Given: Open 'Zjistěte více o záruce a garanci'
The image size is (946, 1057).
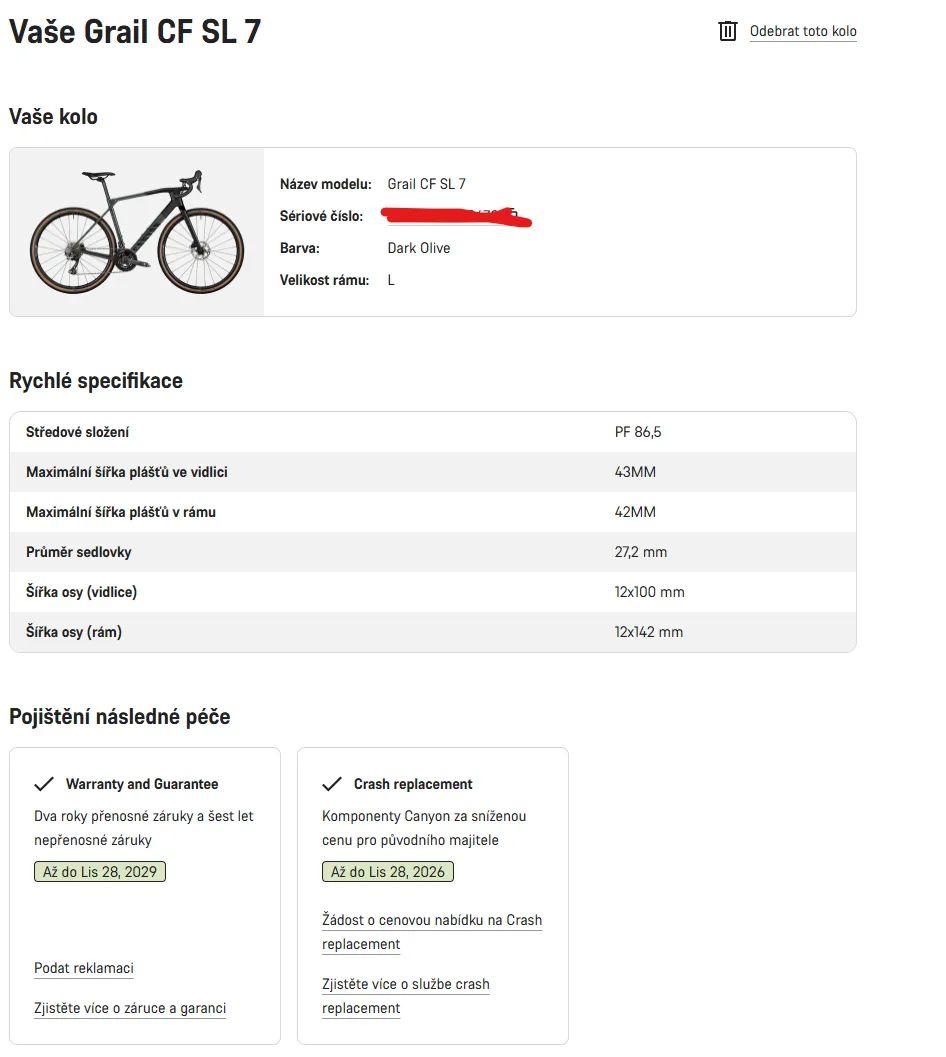Looking at the screenshot, I should (130, 1008).
